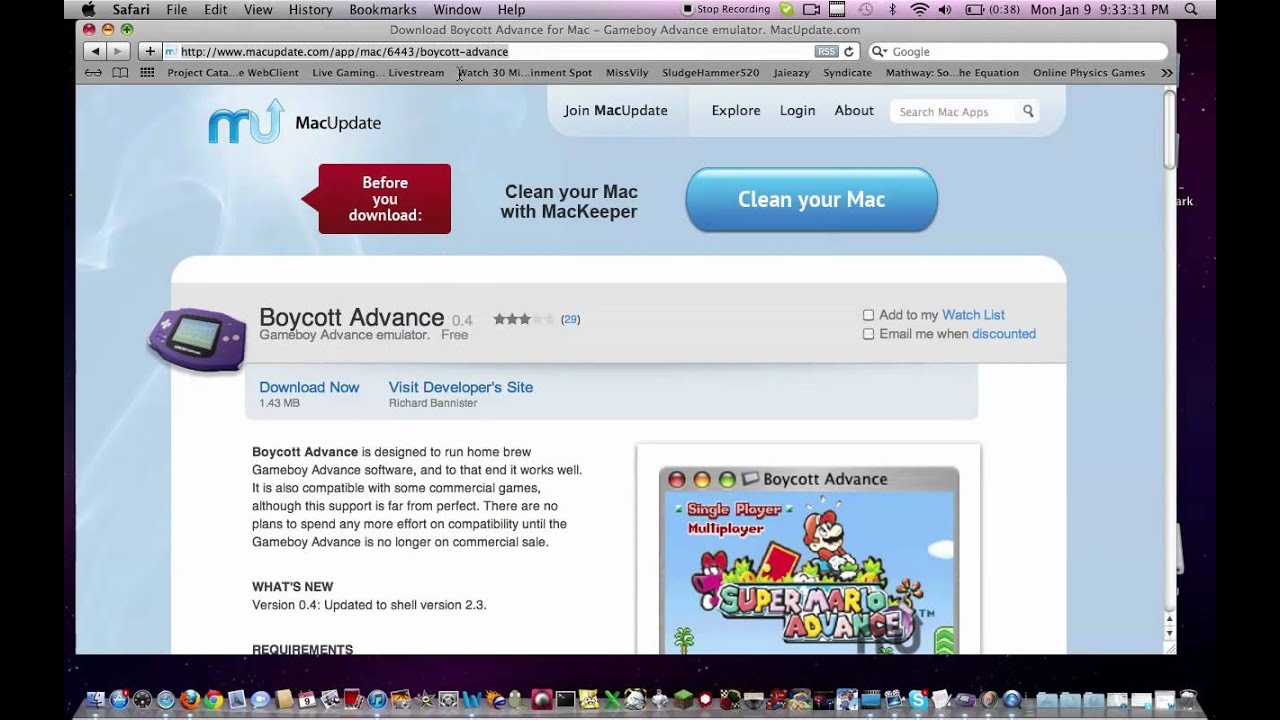1280x720 pixels.
Task: Click the RSS badge in the address bar
Action: (x=826, y=51)
